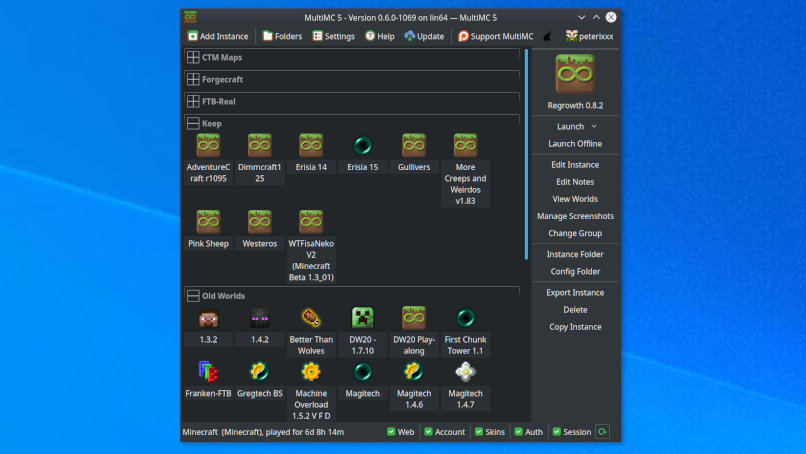Click the Regrowth 0.8.2 name label
This screenshot has width=806, height=454.
(x=575, y=105)
